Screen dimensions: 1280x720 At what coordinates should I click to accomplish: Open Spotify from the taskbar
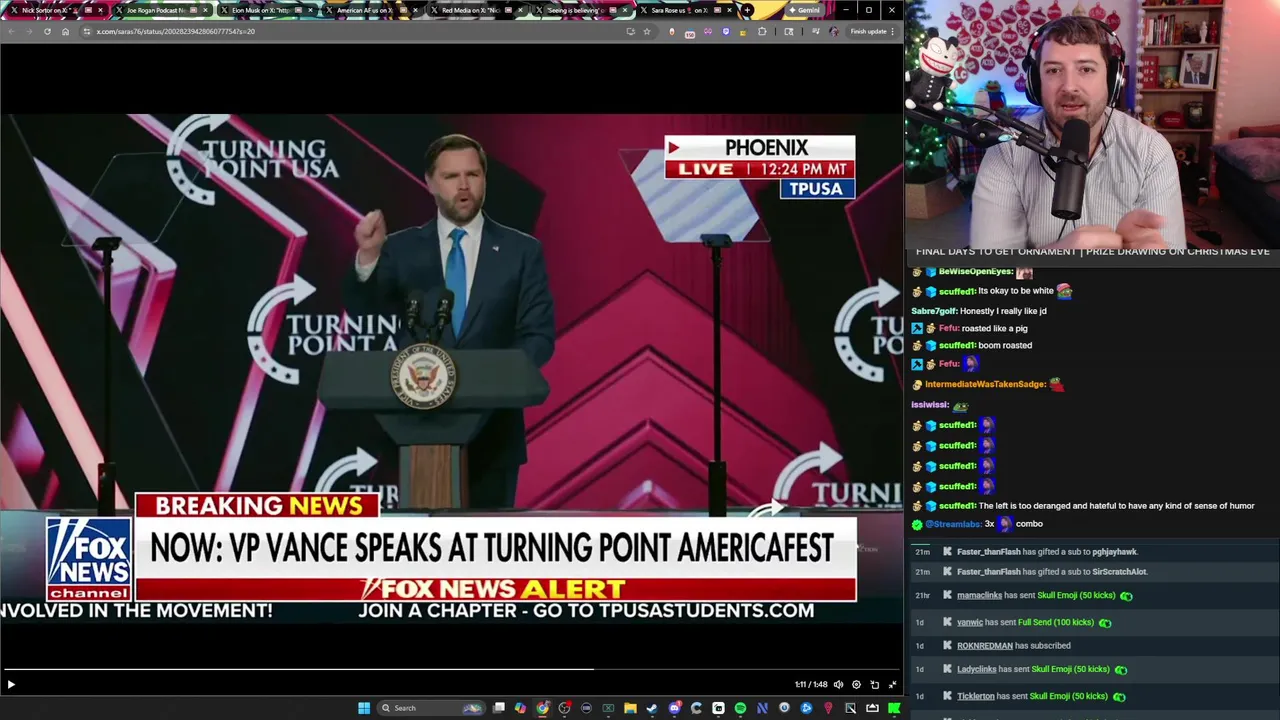click(740, 708)
